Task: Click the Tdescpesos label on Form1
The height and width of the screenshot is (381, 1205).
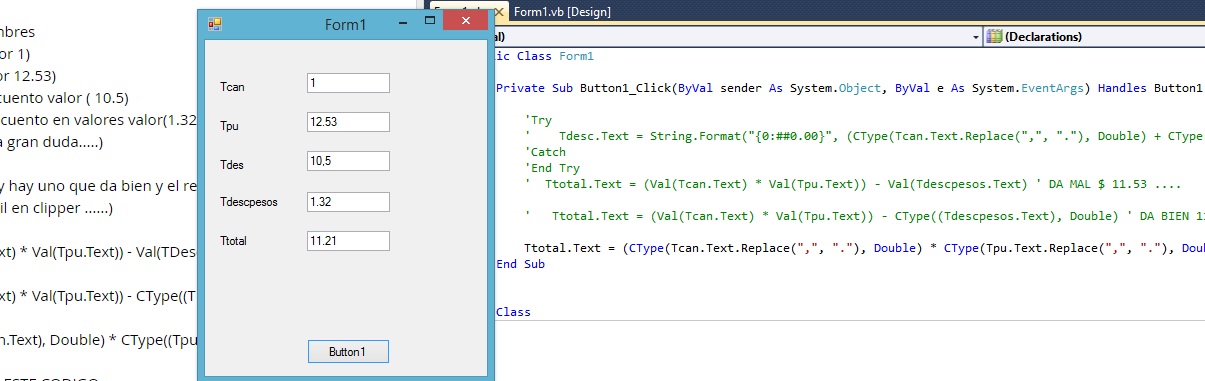Action: point(248,203)
